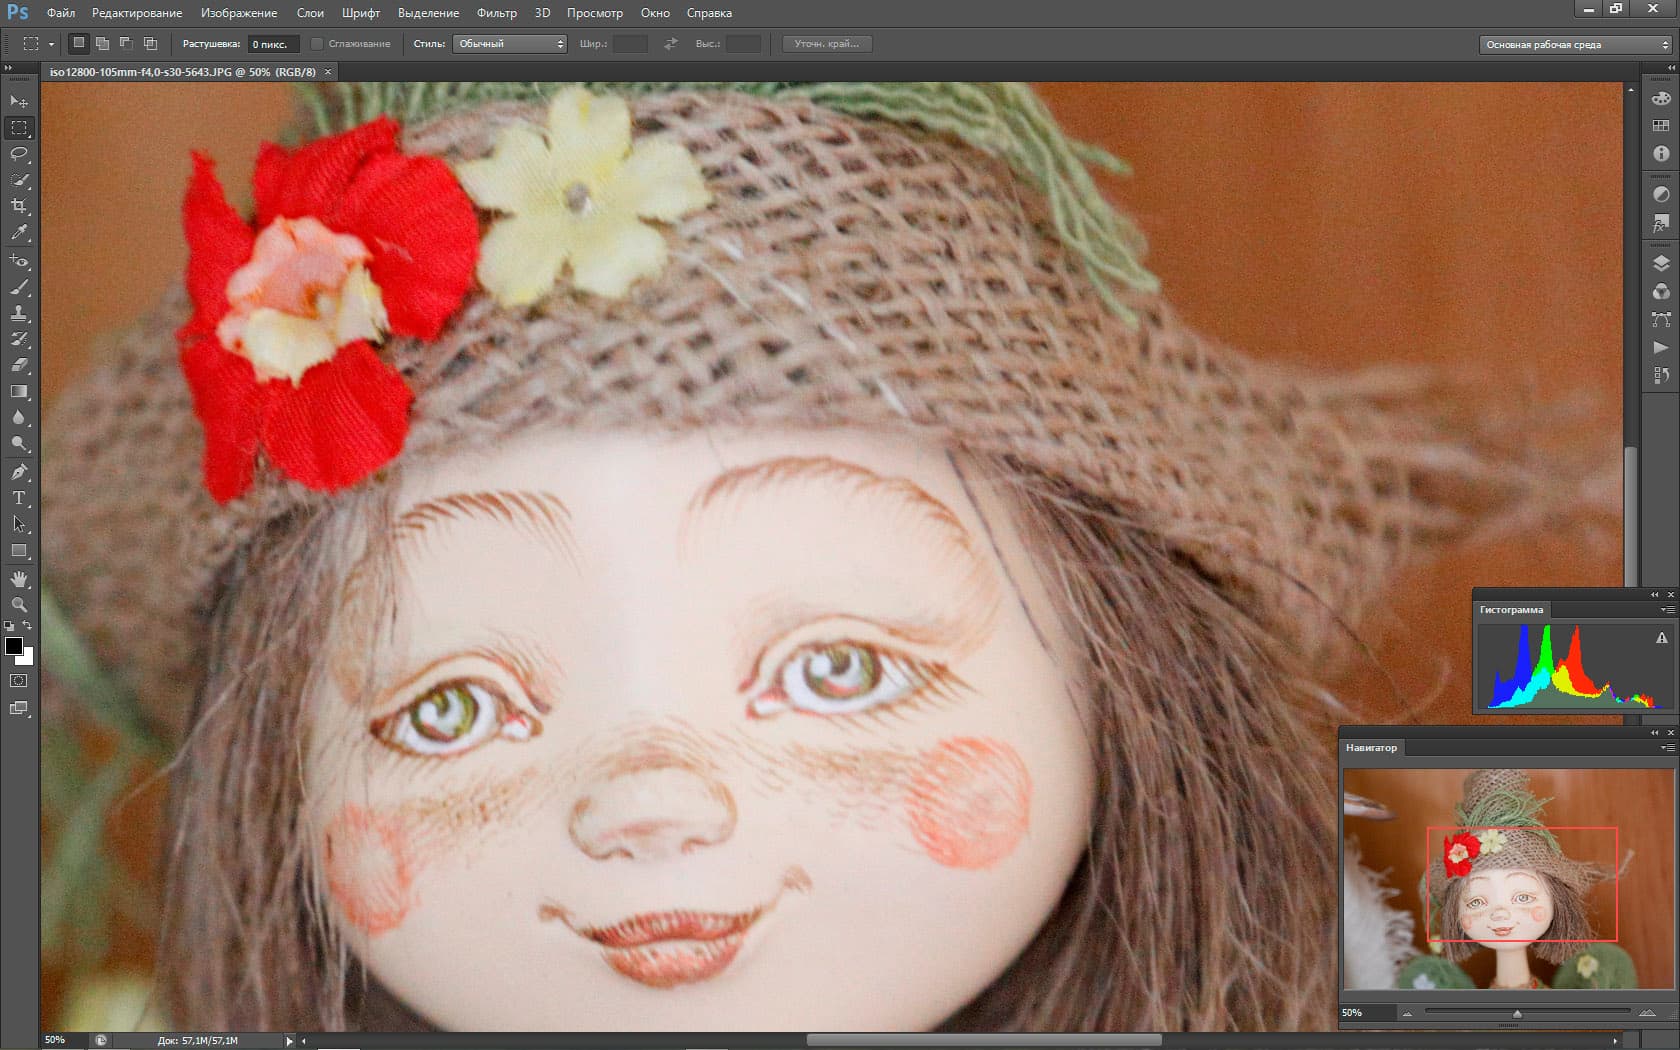Image resolution: width=1680 pixels, height=1050 pixels.
Task: Select the Dodge tool
Action: [x=19, y=443]
